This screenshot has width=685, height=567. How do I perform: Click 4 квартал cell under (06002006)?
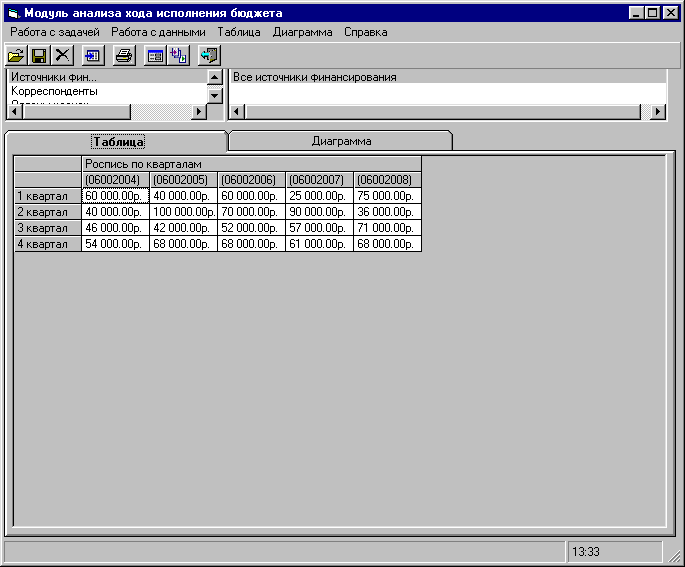point(251,244)
